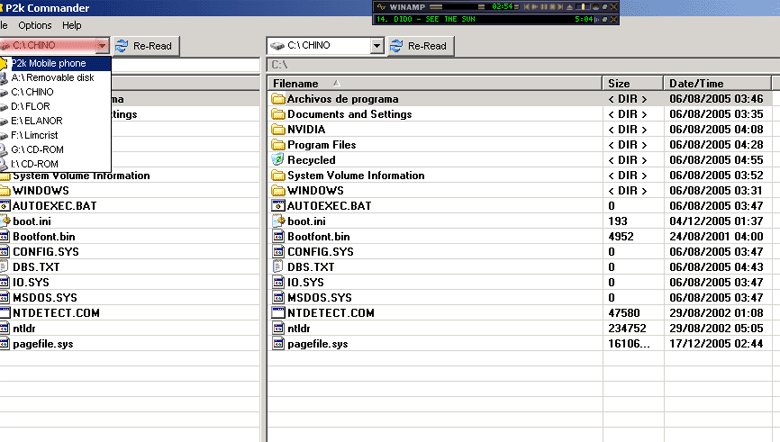The width and height of the screenshot is (780, 442).
Task: Select CONFIG.SYS in left panel
Action: [46, 252]
